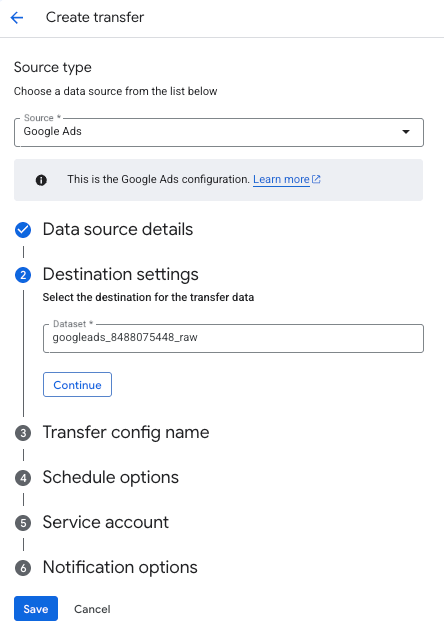This screenshot has width=444, height=633.
Task: Click the external link icon after Learn more
Action: click(x=316, y=179)
